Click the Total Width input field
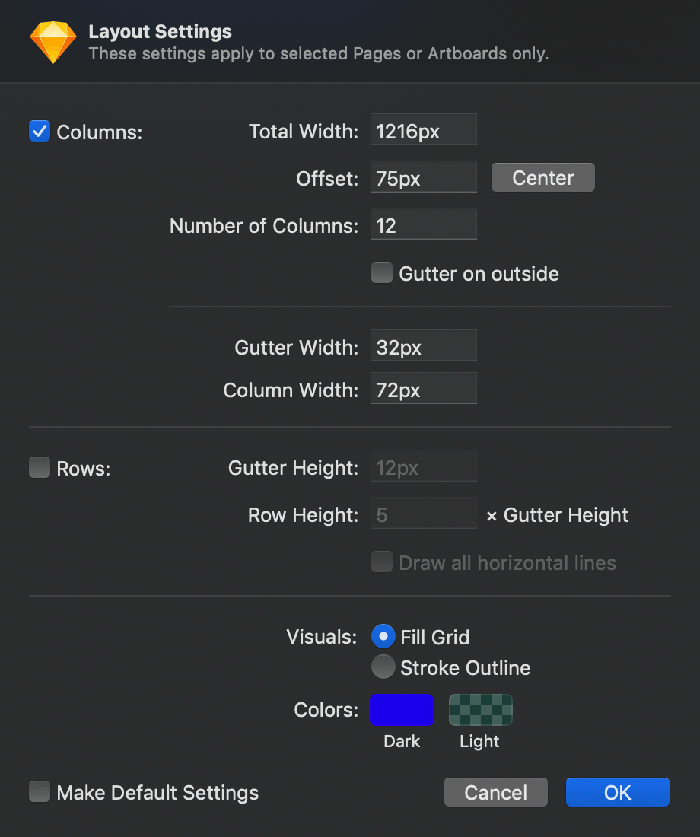 pos(424,130)
